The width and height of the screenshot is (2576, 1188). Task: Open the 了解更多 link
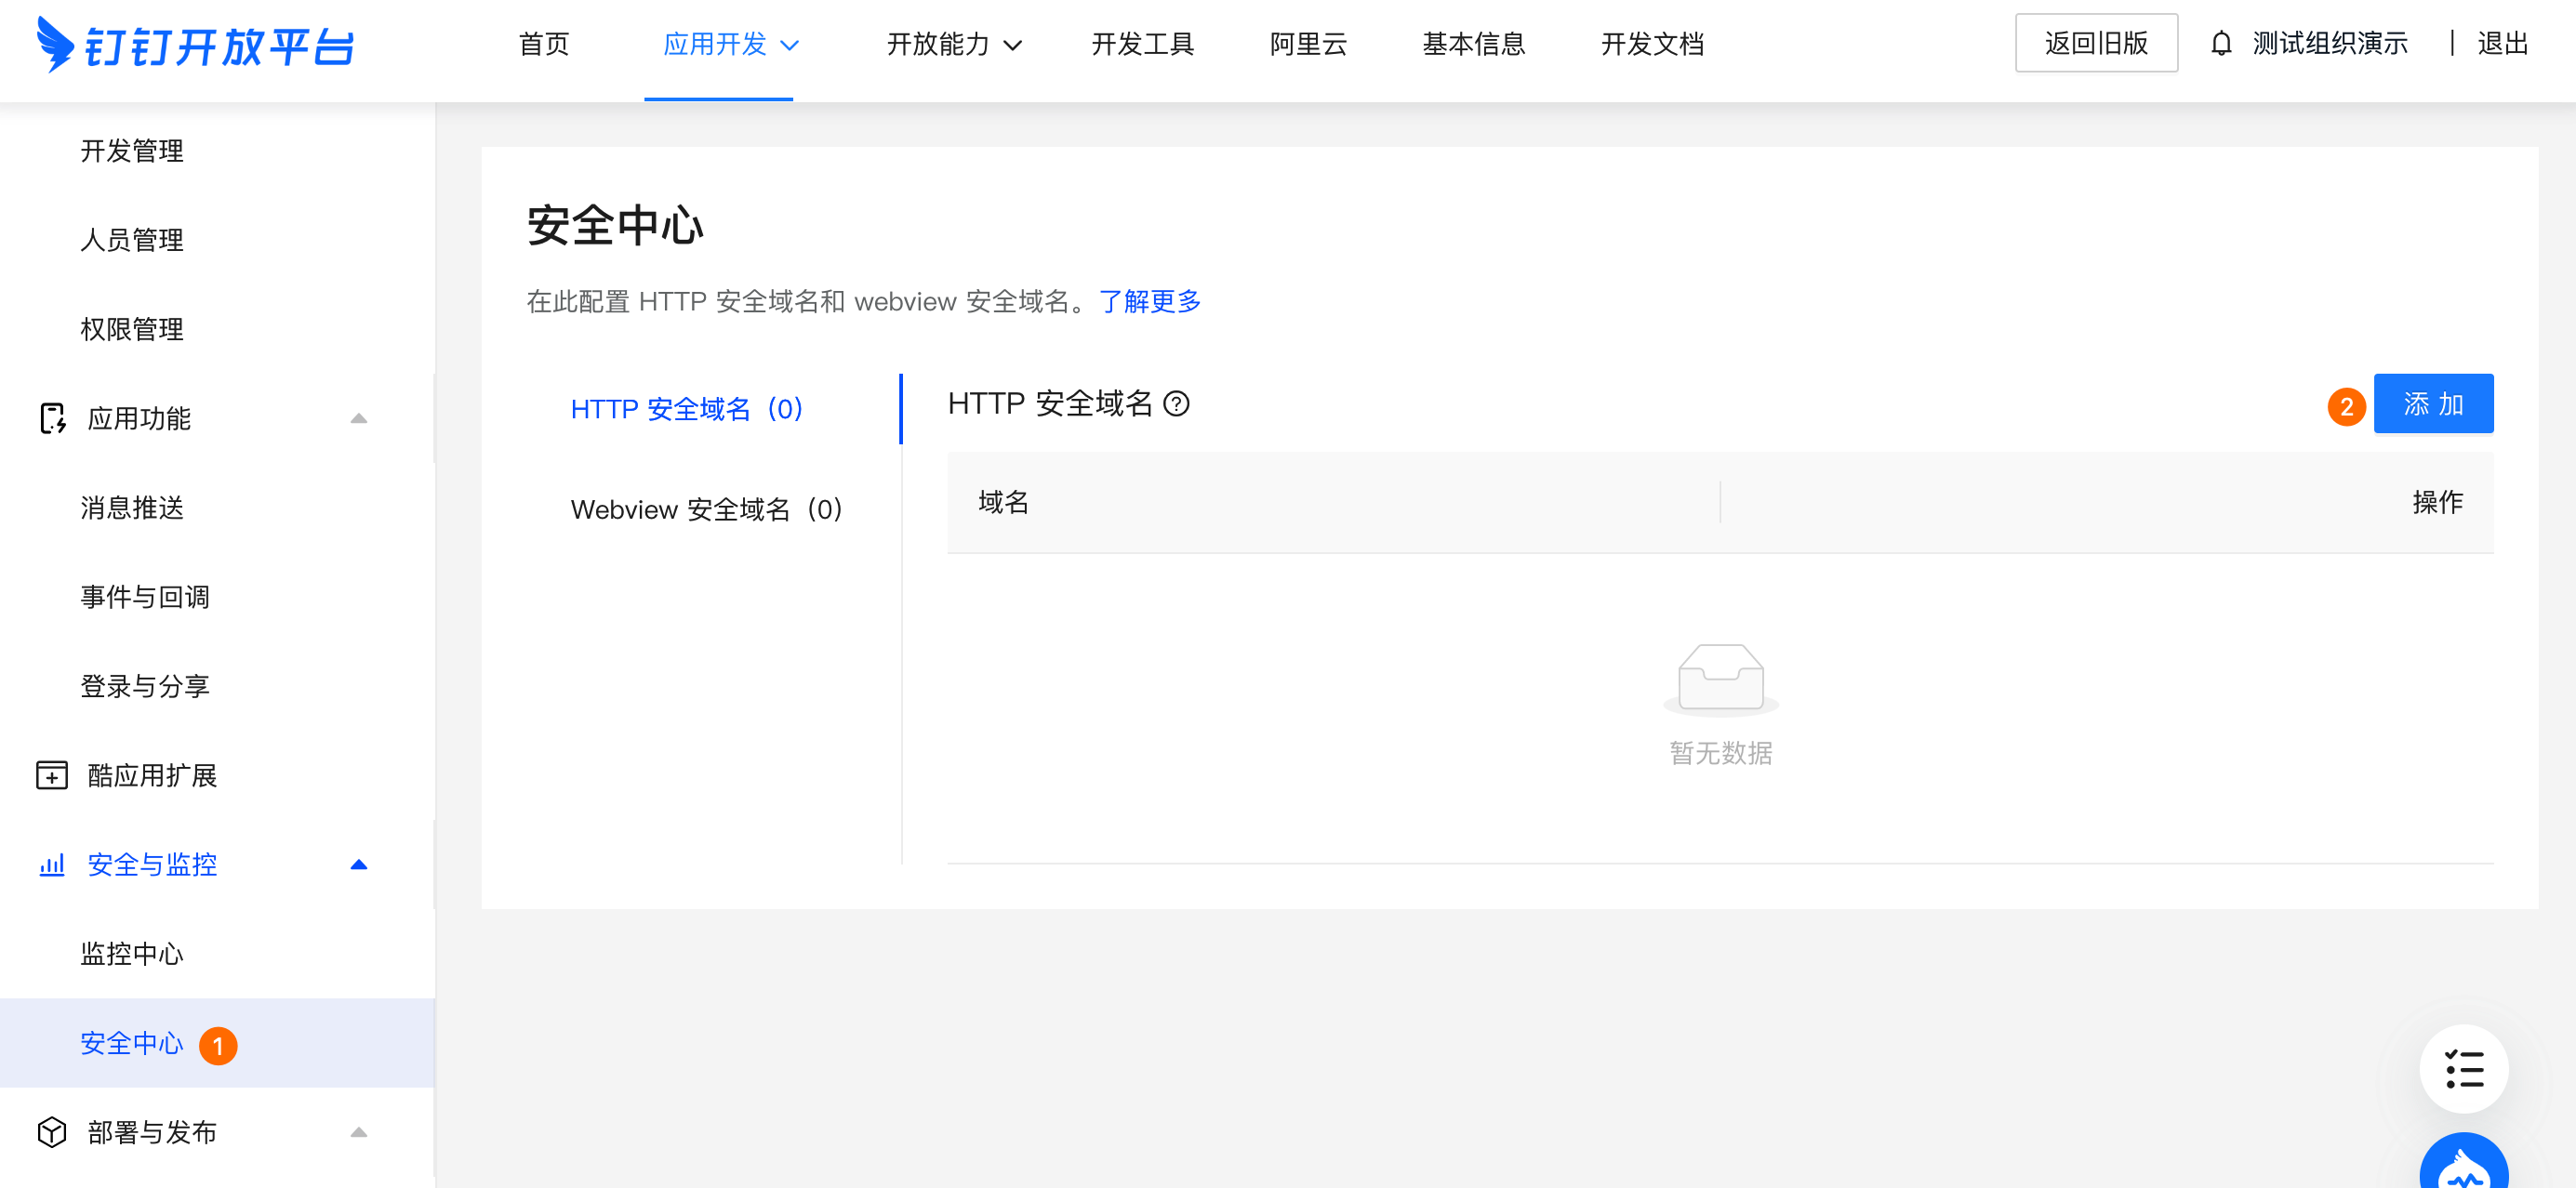point(1149,301)
